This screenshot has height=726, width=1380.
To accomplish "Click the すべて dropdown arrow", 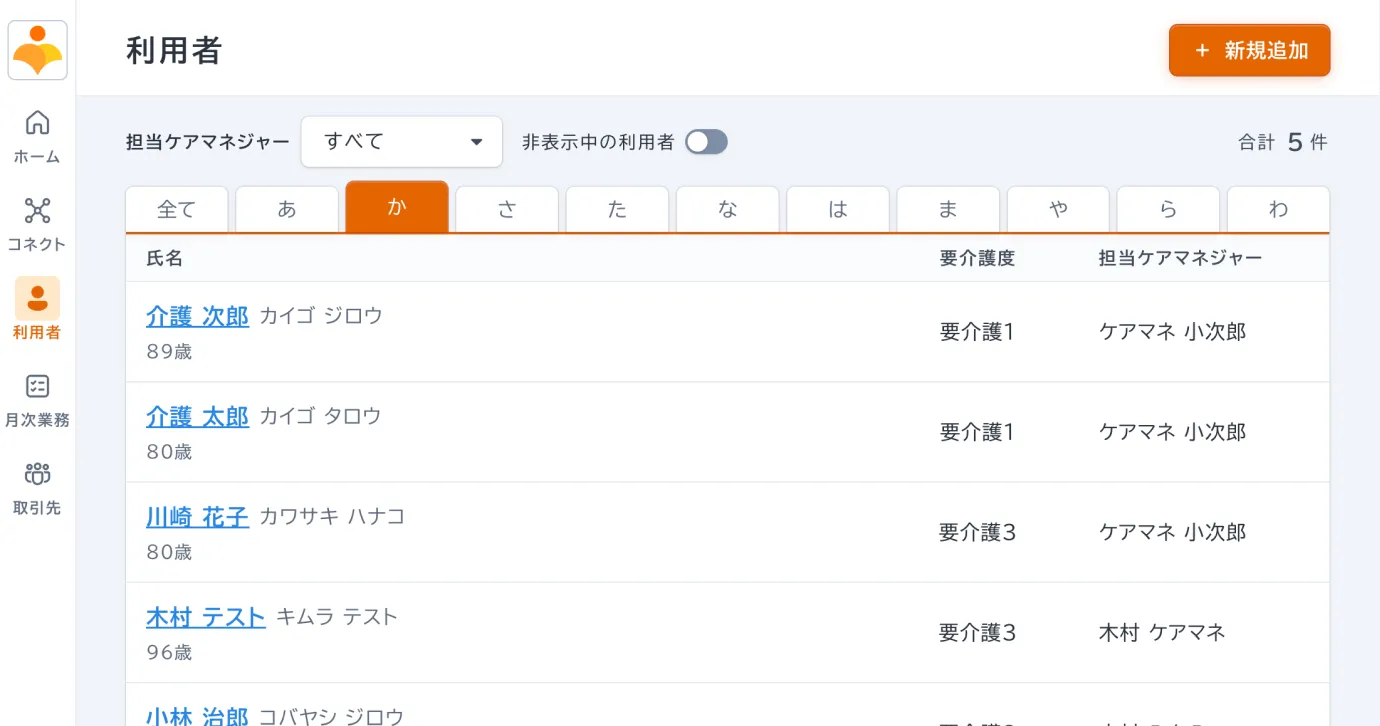I will pyautogui.click(x=476, y=142).
